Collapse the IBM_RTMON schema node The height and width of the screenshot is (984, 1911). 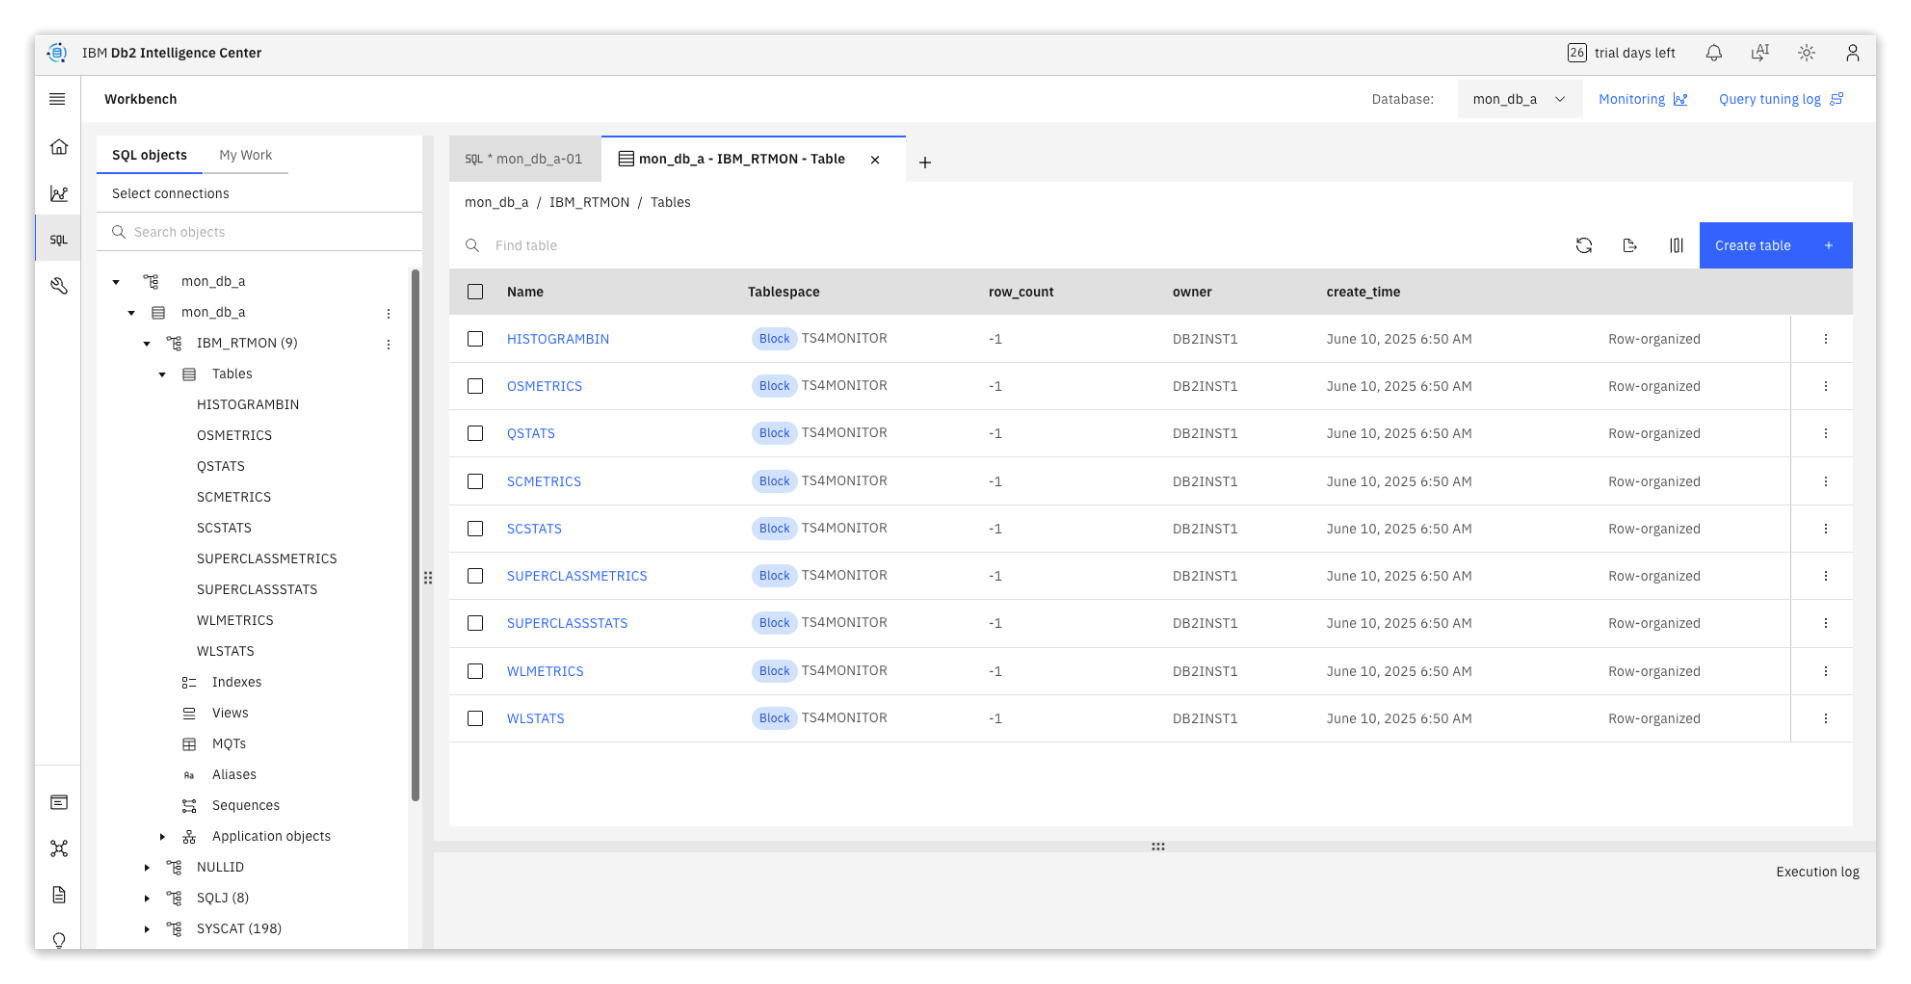[147, 344]
